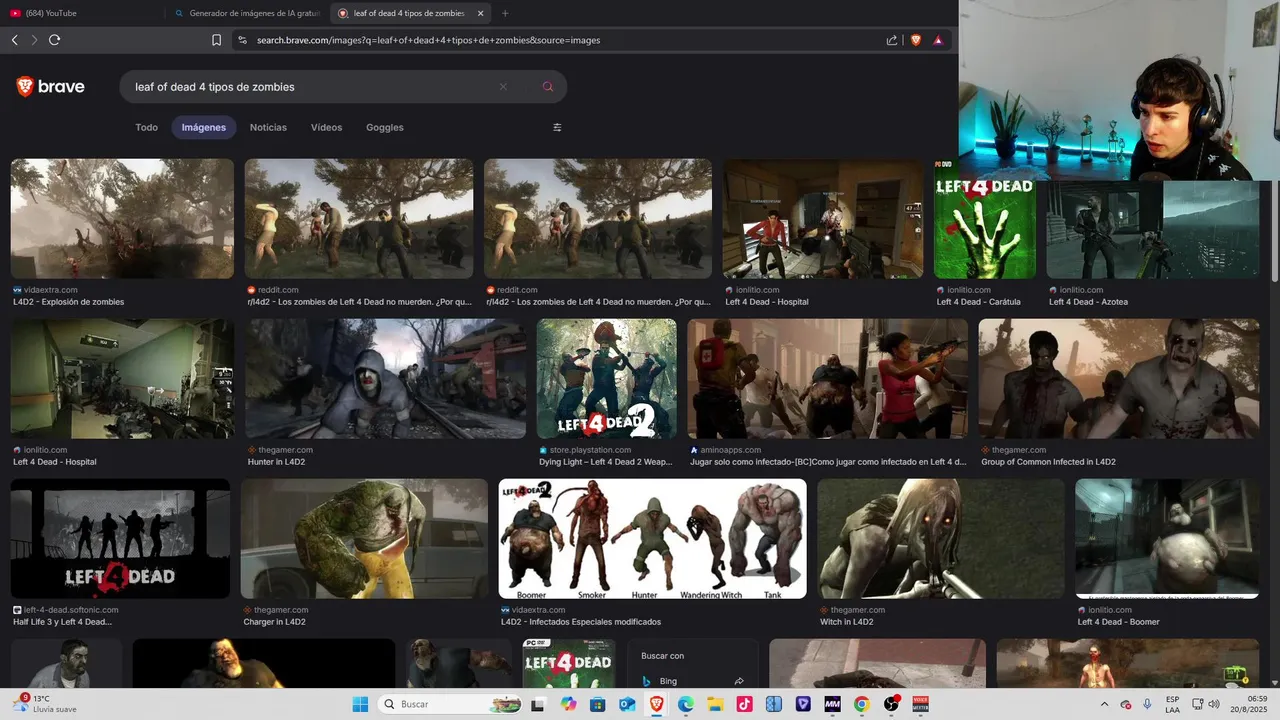Viewport: 1280px width, 720px height.
Task: Click the microphone tray icon
Action: [x=1147, y=704]
